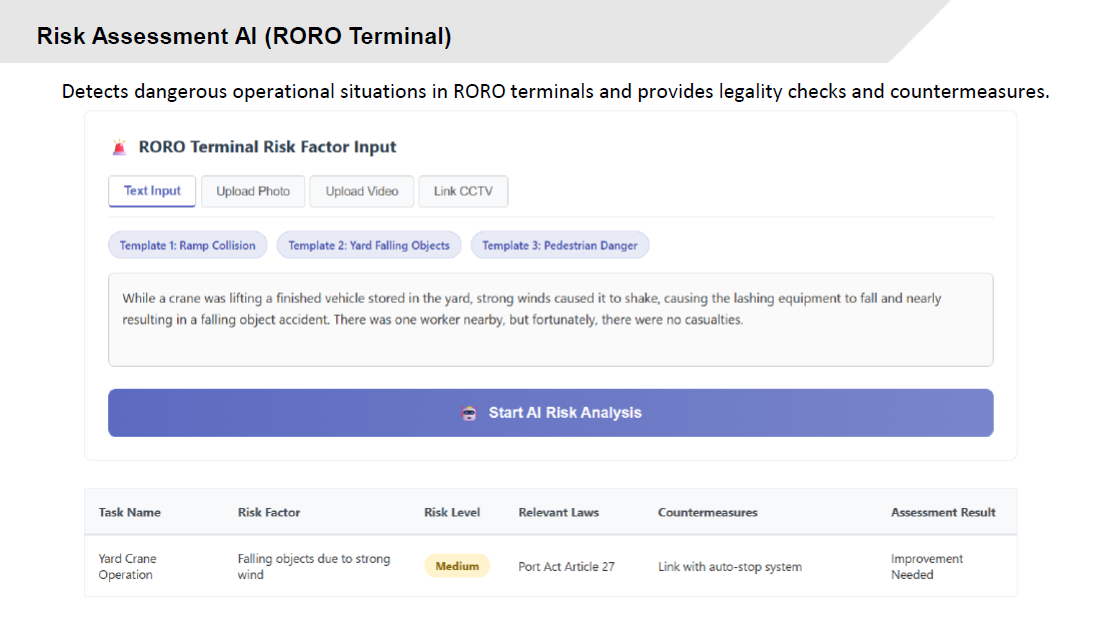Image resolution: width=1117 pixels, height=624 pixels.
Task: Click the robot icon in Start button
Action: 469,413
